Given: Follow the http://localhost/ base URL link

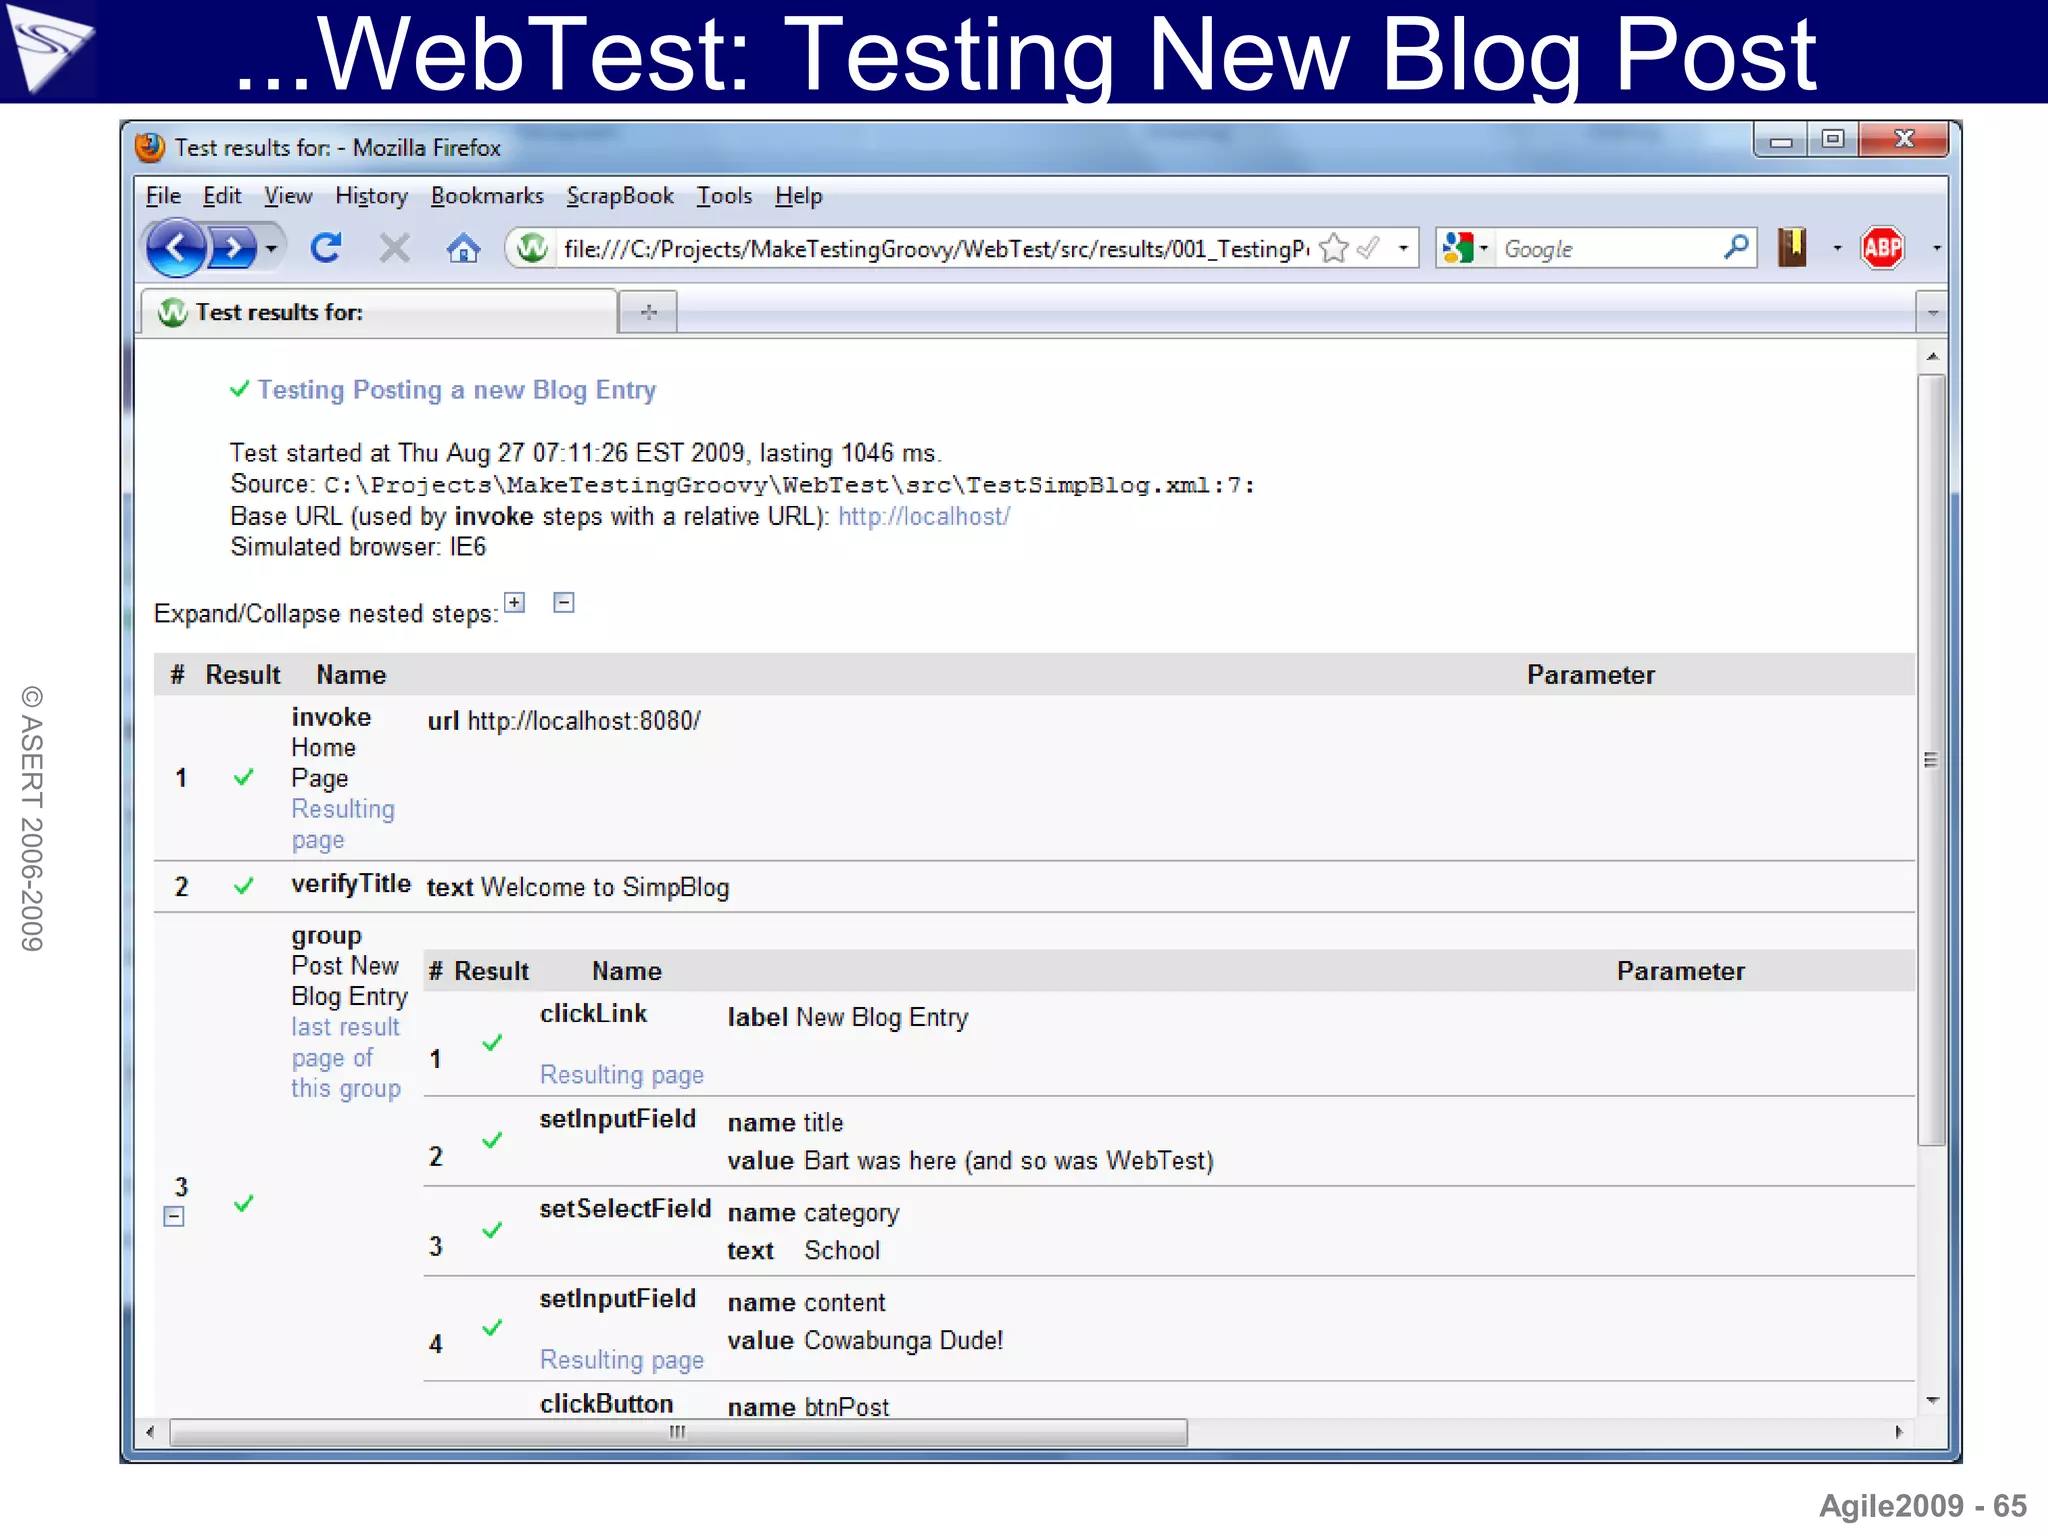Looking at the screenshot, I should (924, 516).
